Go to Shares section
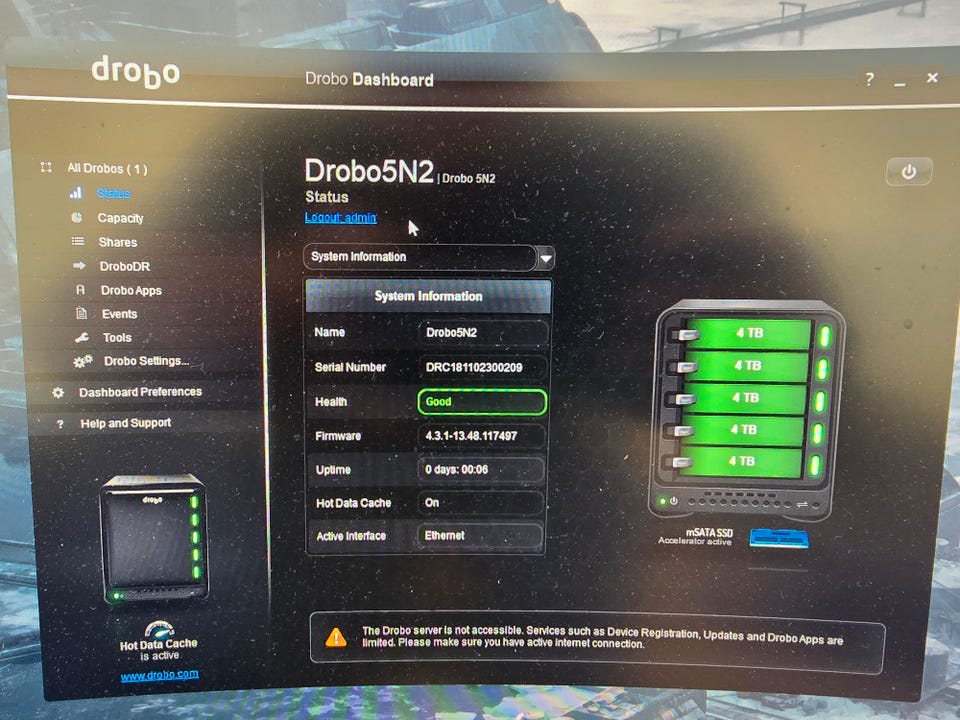Screen dimensions: 960x720 pos(118,242)
